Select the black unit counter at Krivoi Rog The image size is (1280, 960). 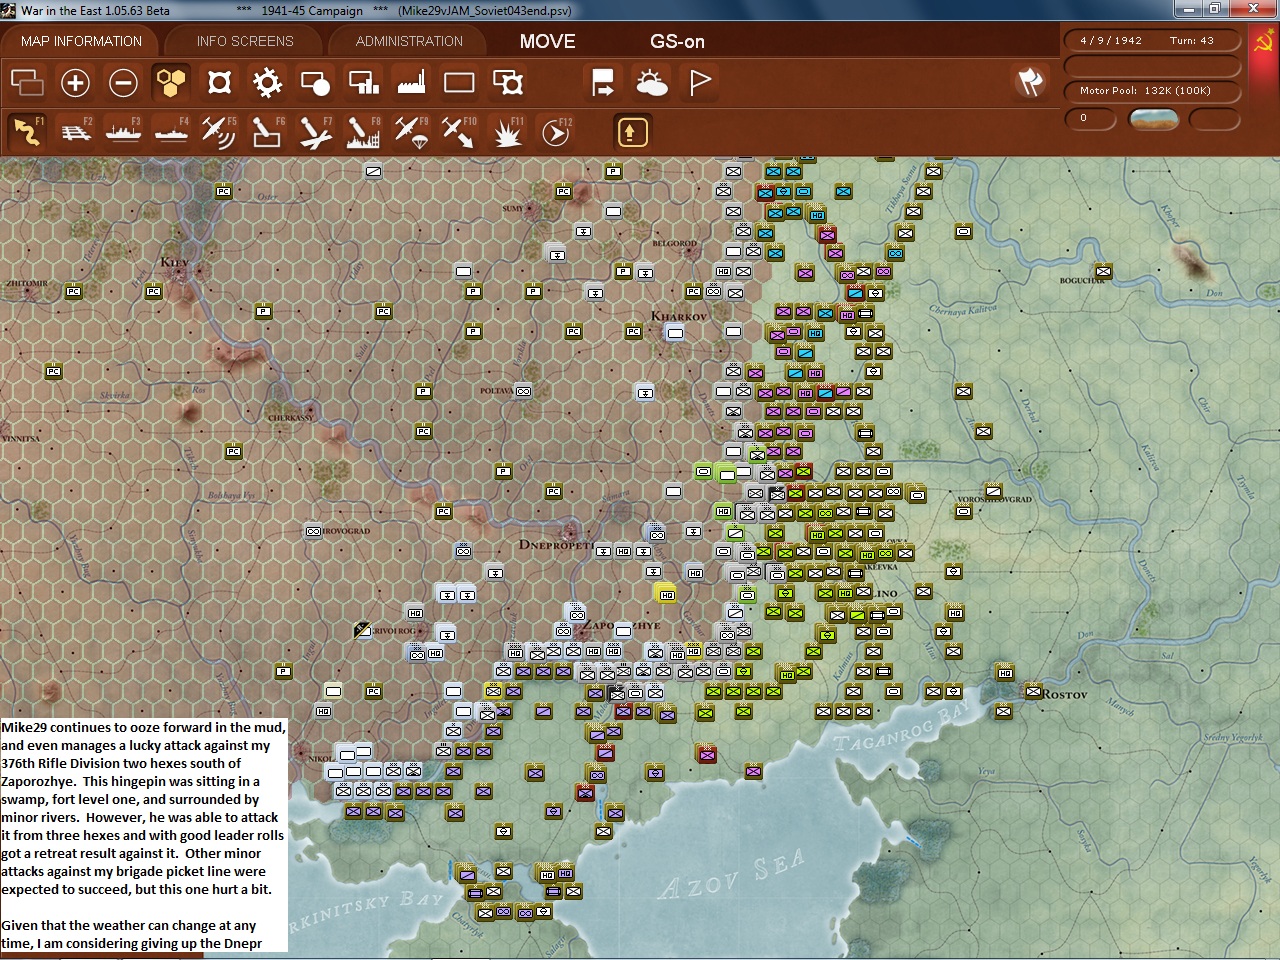coord(362,630)
